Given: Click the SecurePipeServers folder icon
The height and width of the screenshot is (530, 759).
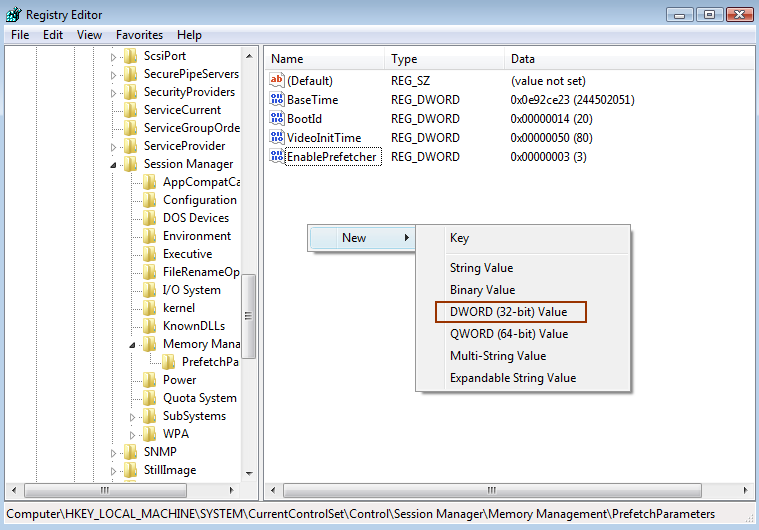Looking at the screenshot, I should [x=130, y=74].
